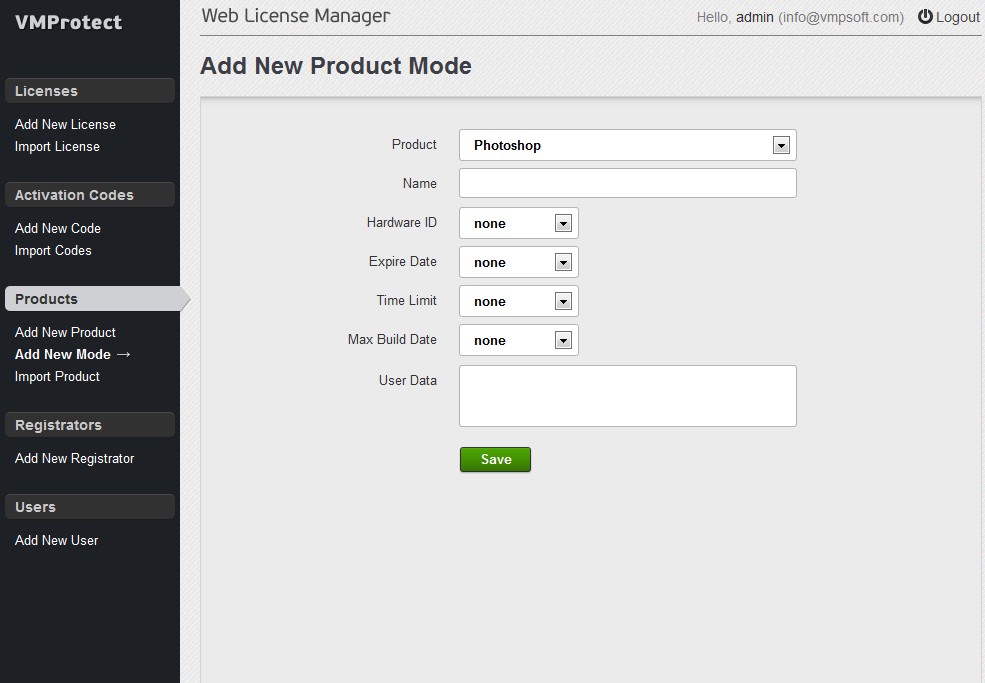
Task: Click the Logout power icon
Action: [x=925, y=16]
